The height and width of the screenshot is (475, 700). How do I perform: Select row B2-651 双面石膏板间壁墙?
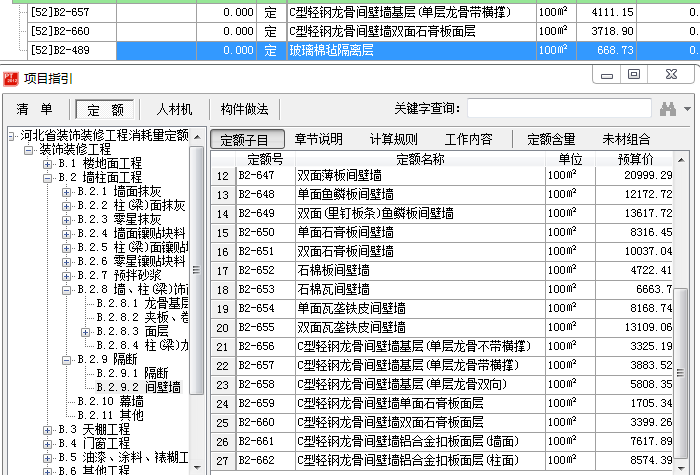tap(442, 252)
